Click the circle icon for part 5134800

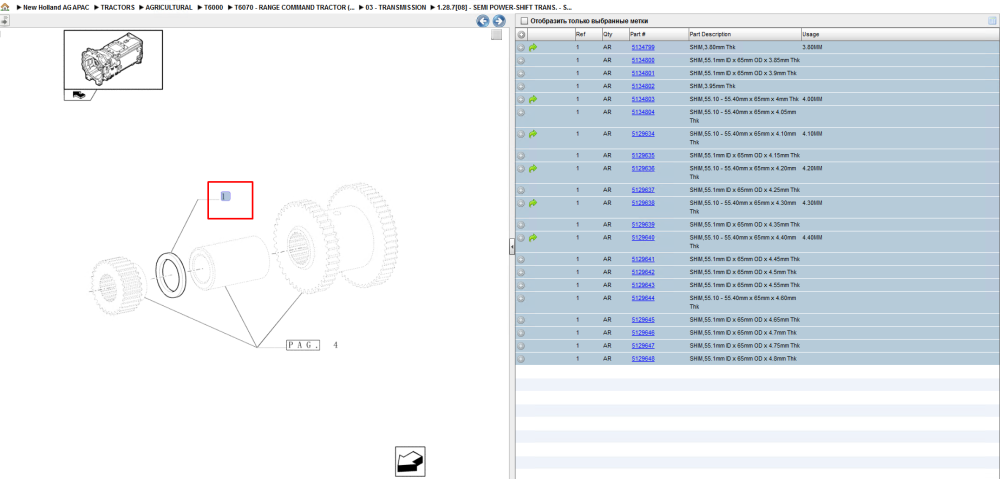[x=520, y=61]
